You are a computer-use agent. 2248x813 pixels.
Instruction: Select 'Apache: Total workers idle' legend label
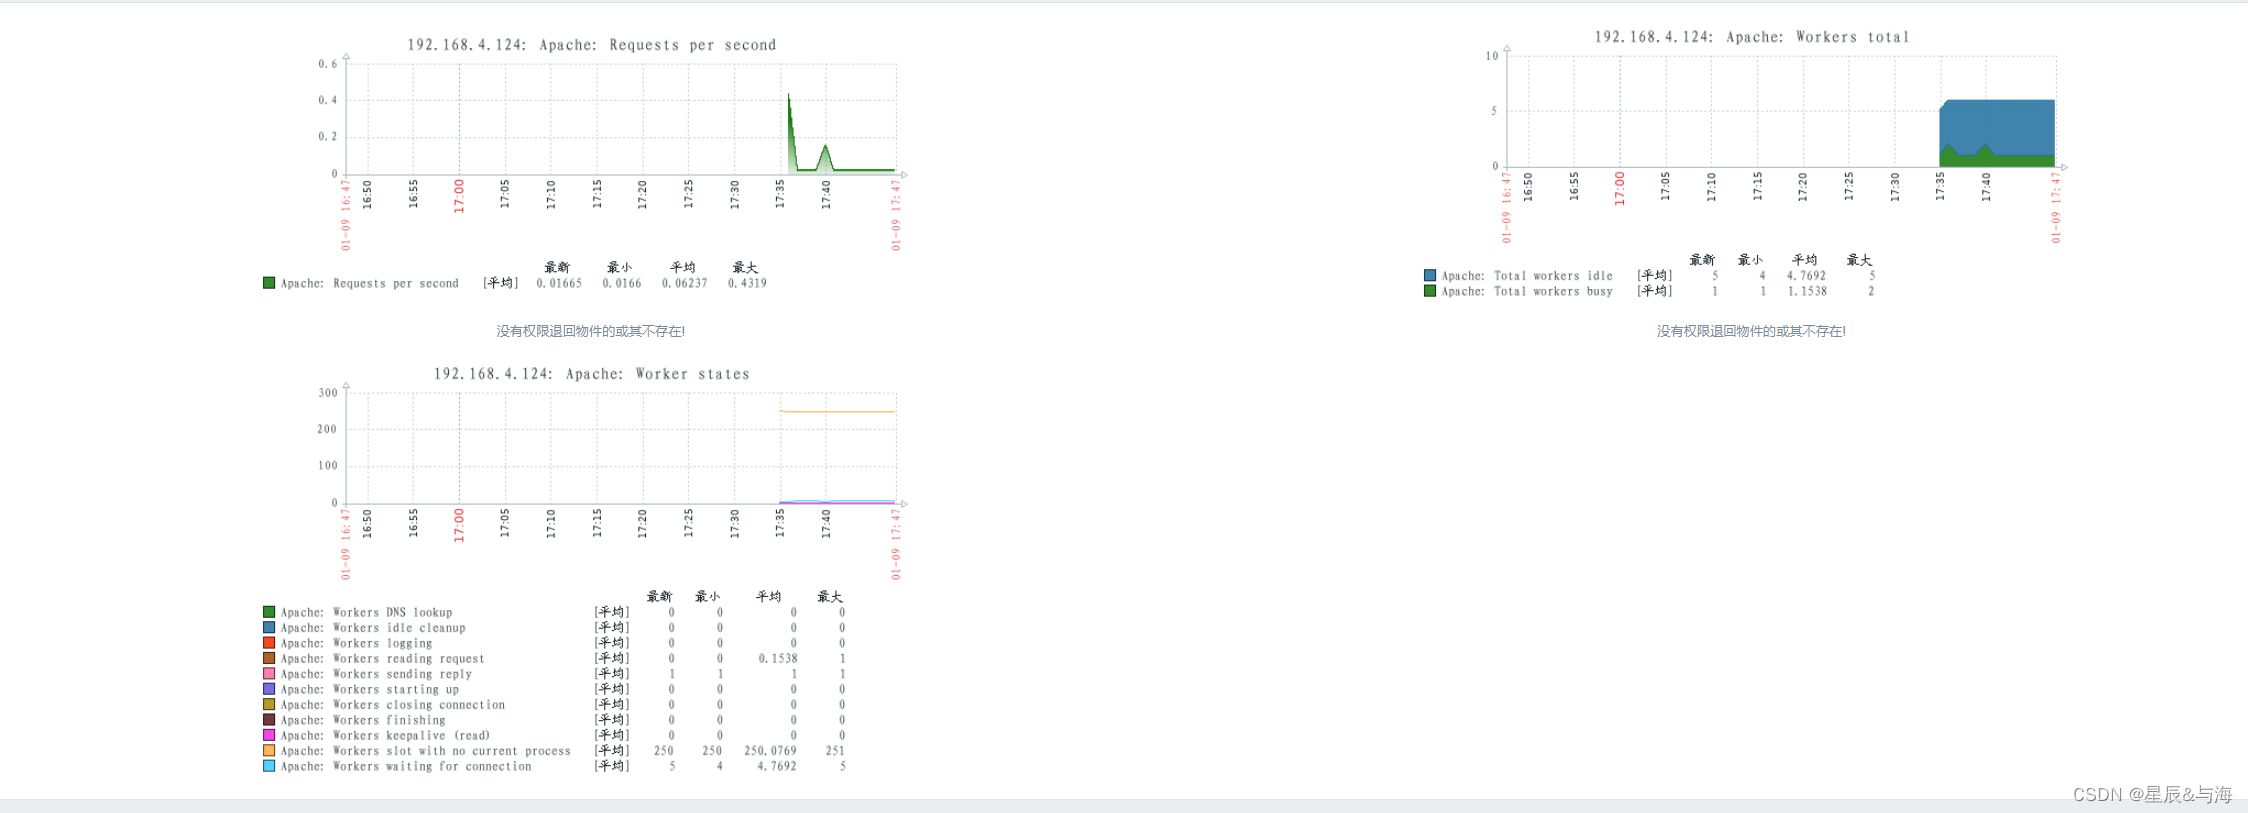1527,276
